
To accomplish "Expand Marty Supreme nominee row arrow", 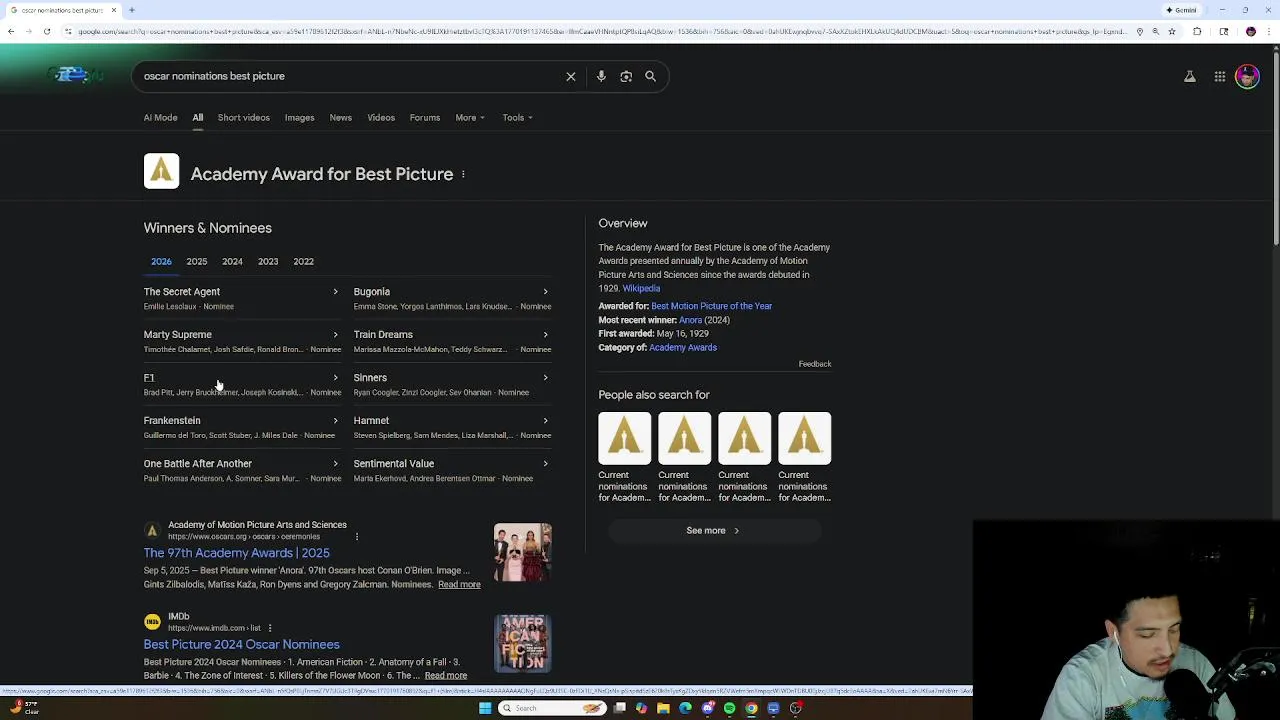I will [x=335, y=335].
